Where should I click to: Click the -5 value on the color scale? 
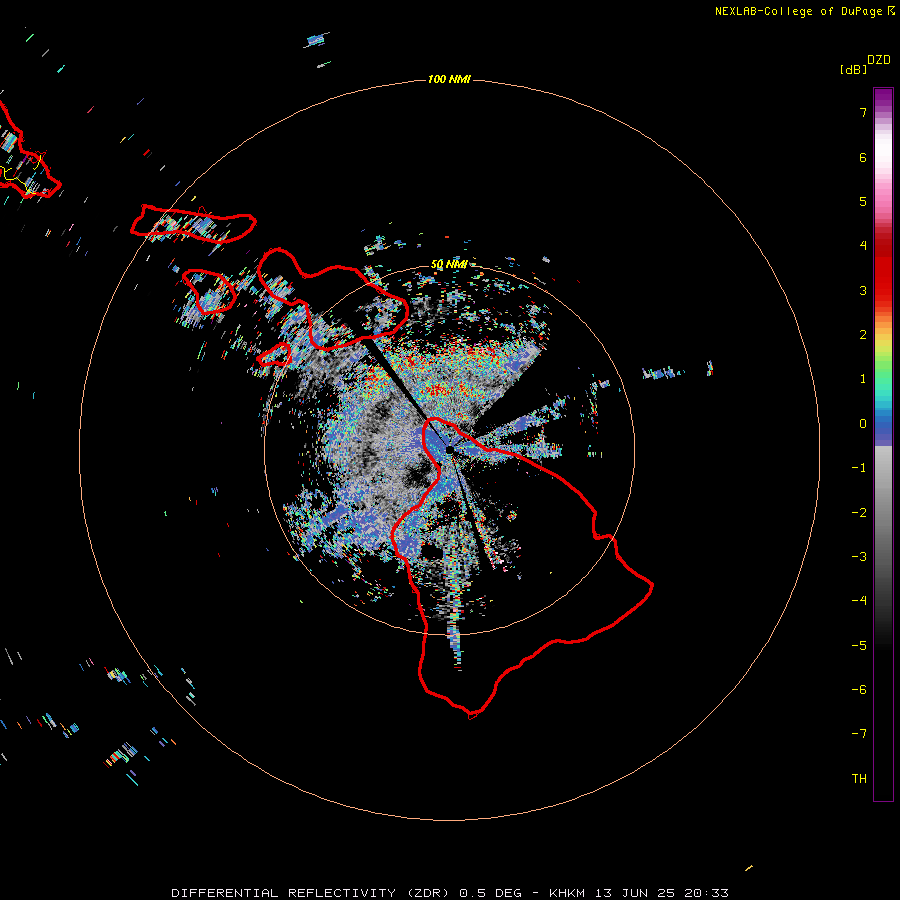click(859, 646)
